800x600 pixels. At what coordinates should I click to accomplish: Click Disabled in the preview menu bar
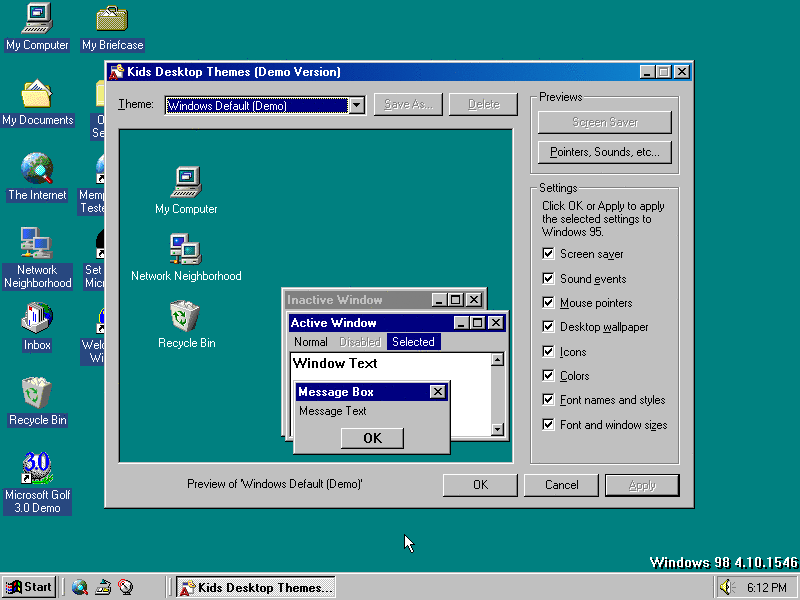[x=360, y=342]
